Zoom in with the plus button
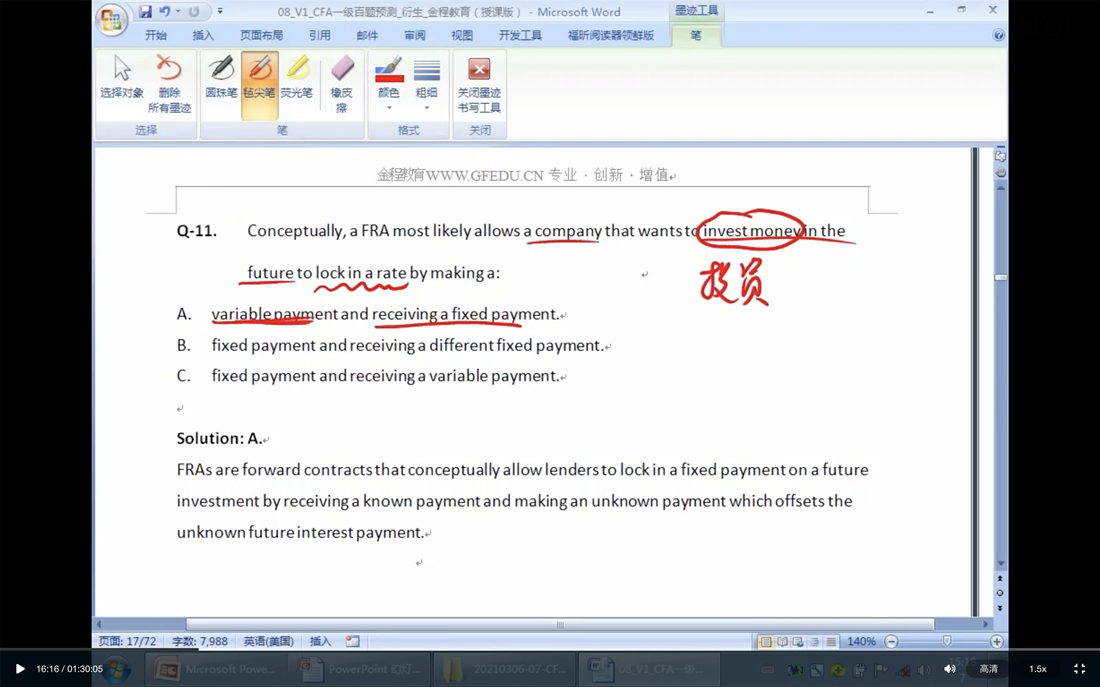 (996, 641)
